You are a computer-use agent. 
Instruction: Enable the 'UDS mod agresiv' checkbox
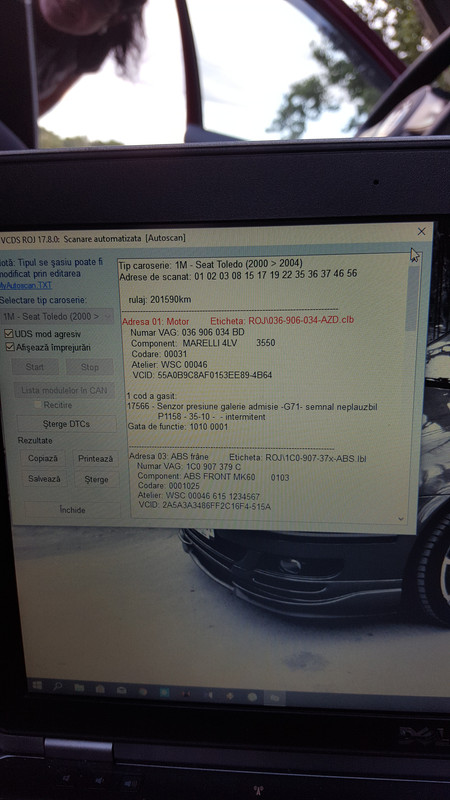pyautogui.click(x=8, y=334)
